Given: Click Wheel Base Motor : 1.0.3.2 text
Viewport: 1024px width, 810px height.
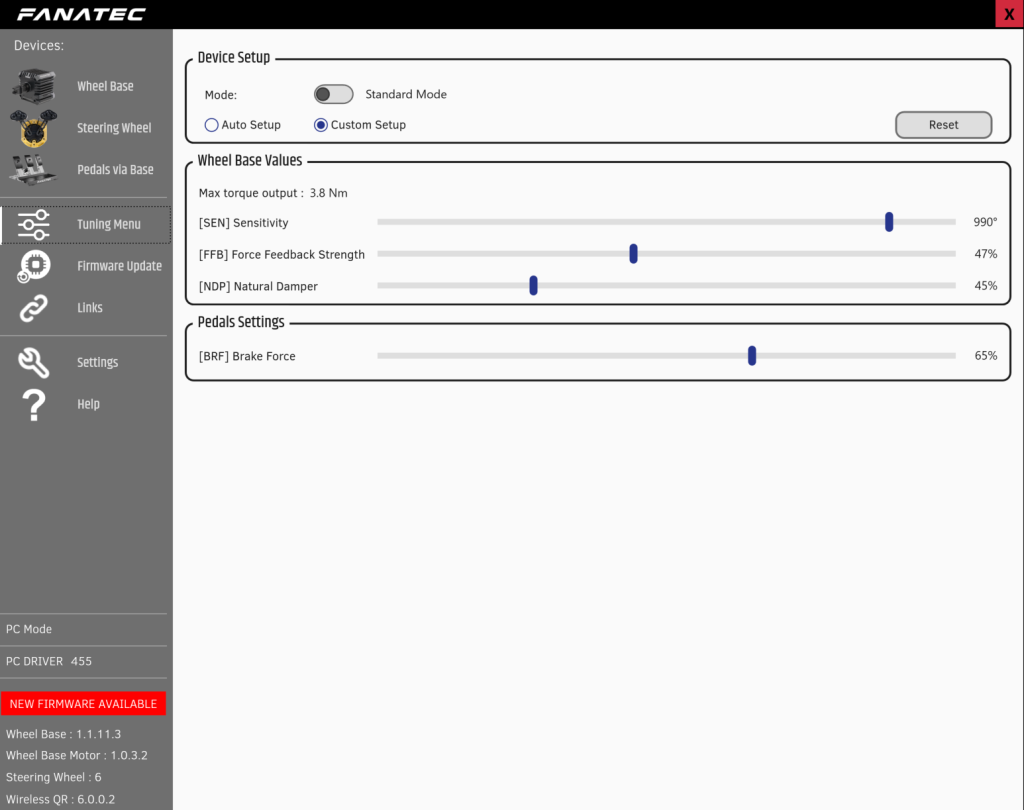Looking at the screenshot, I should tap(76, 755).
